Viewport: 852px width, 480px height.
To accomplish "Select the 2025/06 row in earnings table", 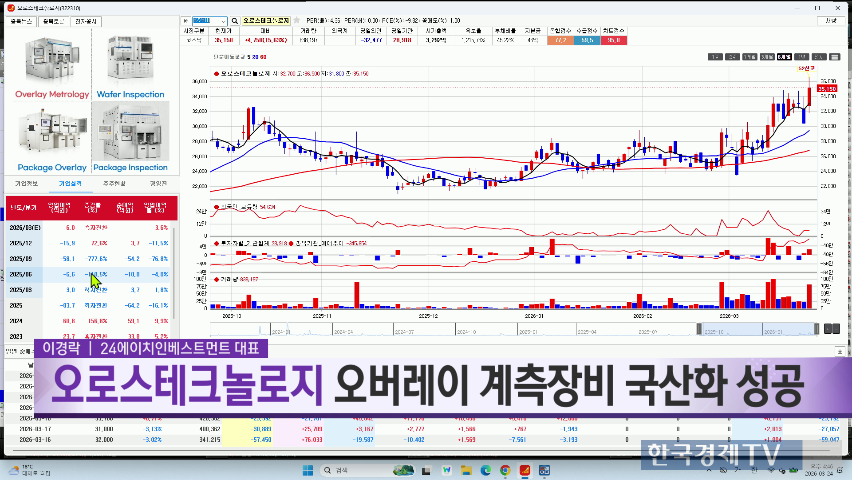I will coord(88,272).
